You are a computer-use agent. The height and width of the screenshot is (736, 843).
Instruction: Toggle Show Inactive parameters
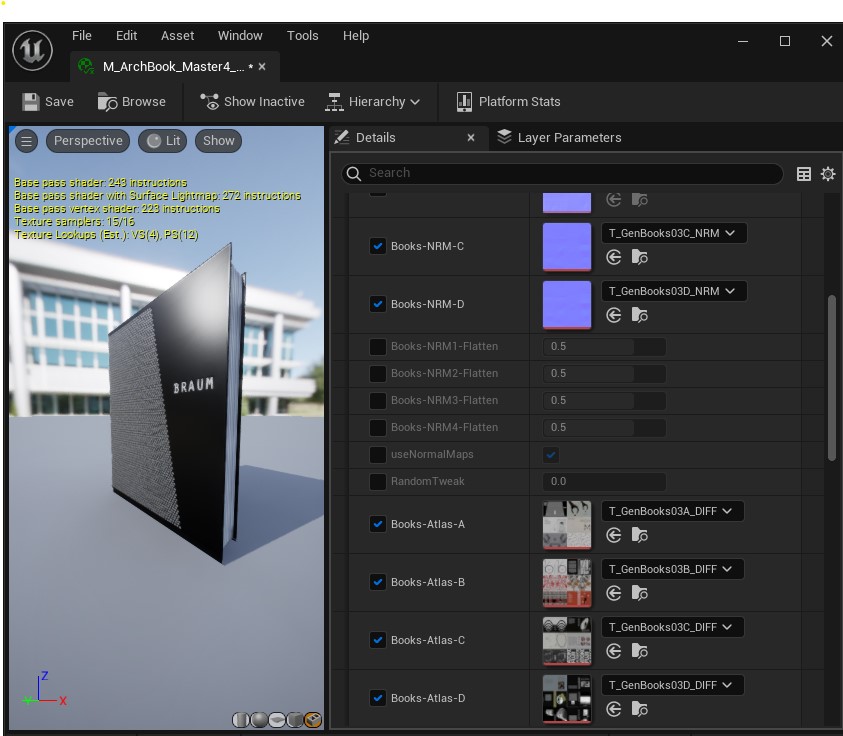click(252, 102)
